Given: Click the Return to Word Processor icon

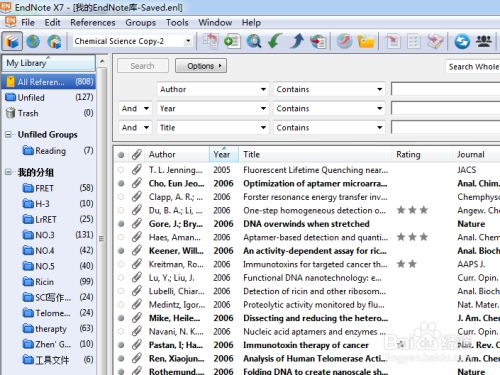Looking at the screenshot, I should [x=435, y=41].
